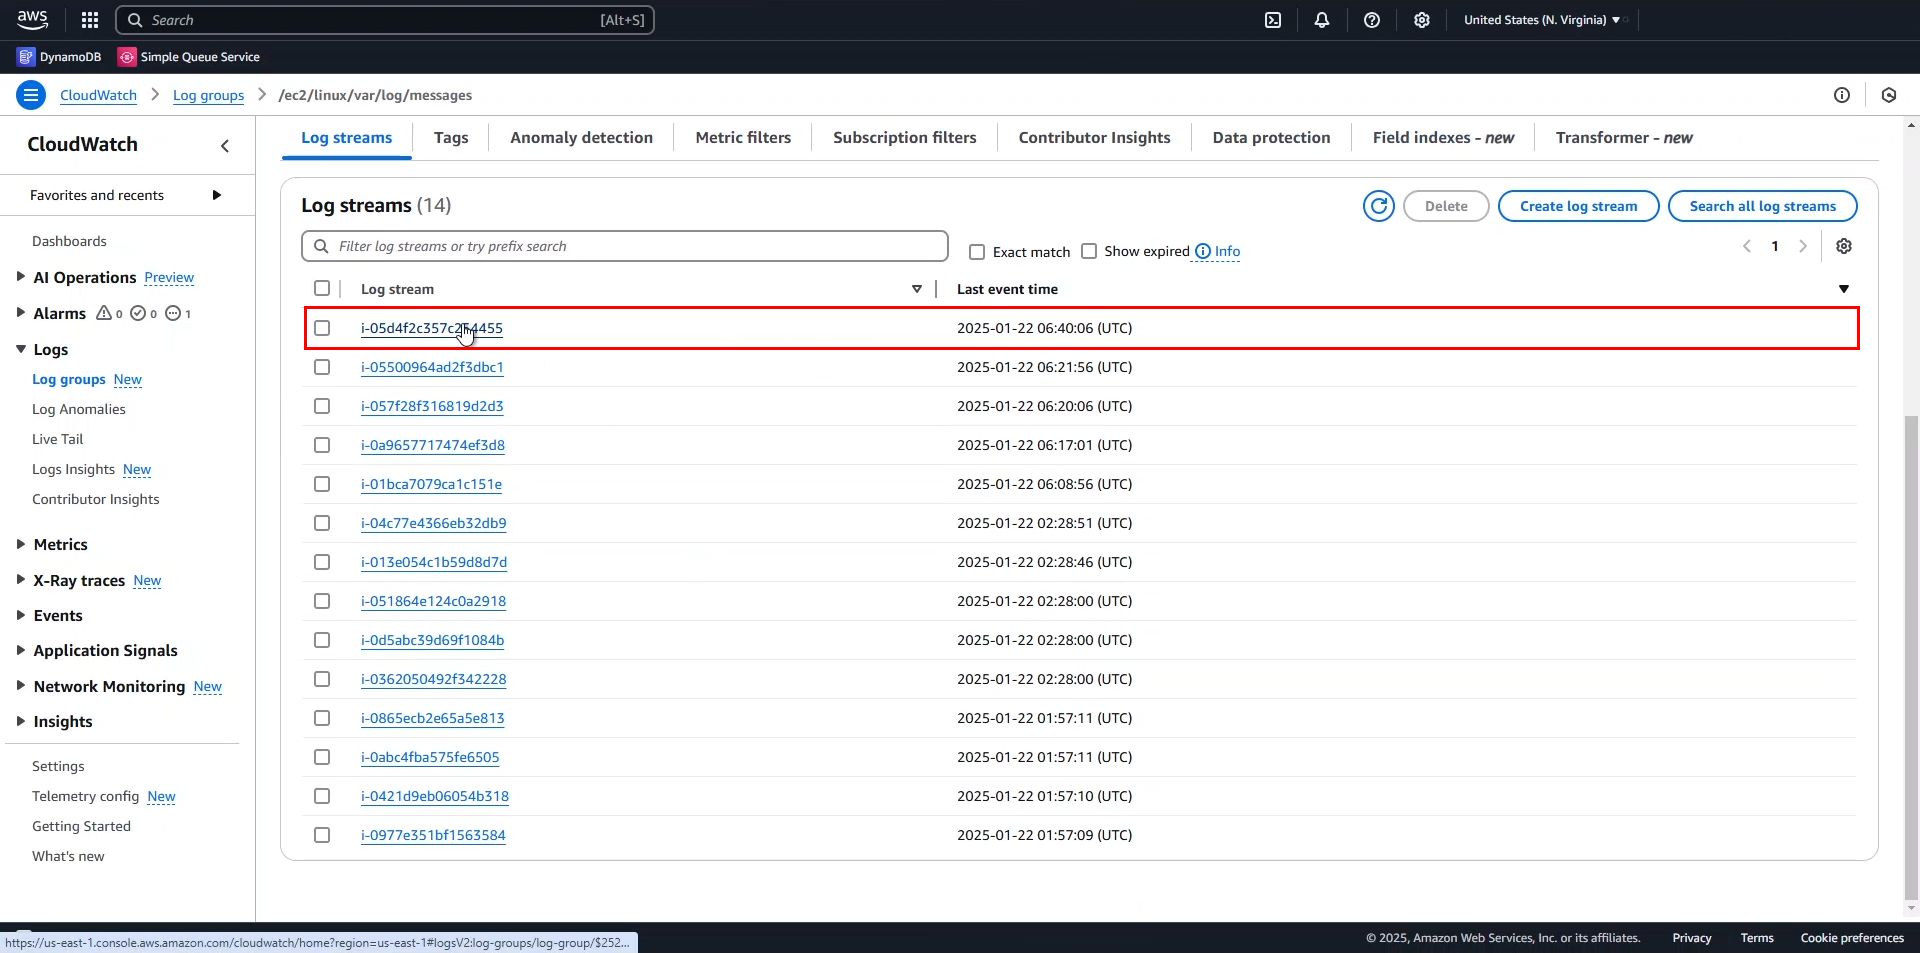Open the Subscription filters tab

904,138
